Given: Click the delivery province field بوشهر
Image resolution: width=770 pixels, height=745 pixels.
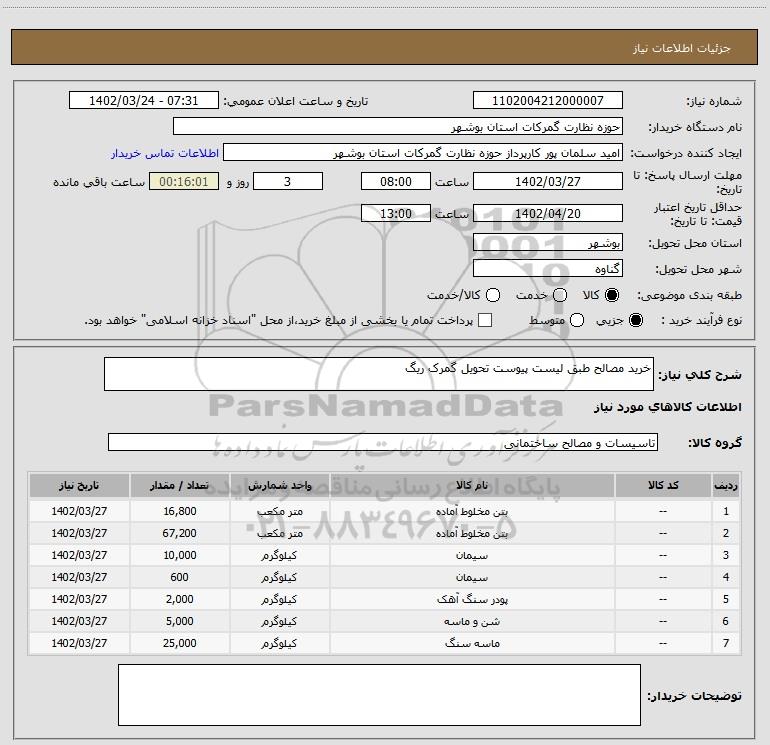Looking at the screenshot, I should click(548, 243).
